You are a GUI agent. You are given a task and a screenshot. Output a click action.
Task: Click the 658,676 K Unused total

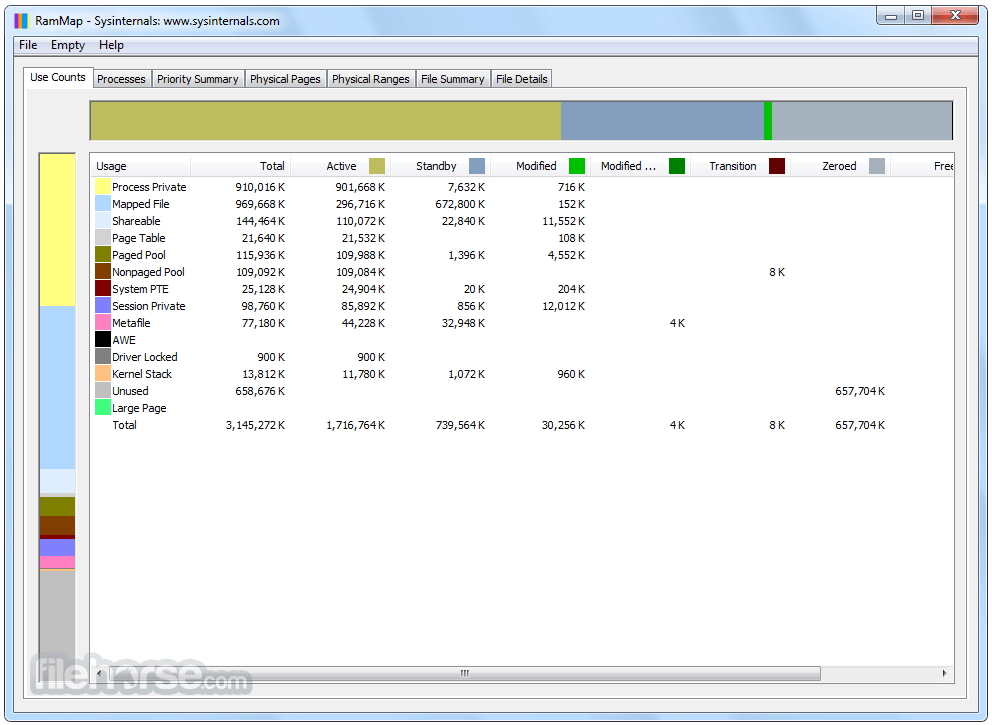click(260, 392)
